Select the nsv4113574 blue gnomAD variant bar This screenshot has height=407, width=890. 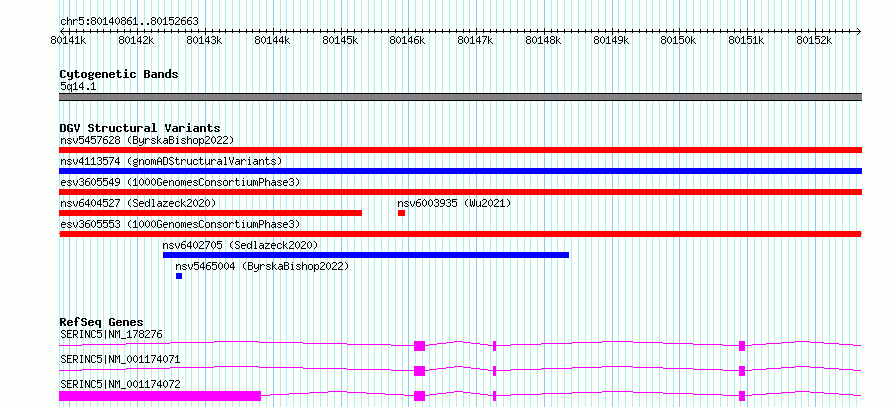[x=460, y=171]
